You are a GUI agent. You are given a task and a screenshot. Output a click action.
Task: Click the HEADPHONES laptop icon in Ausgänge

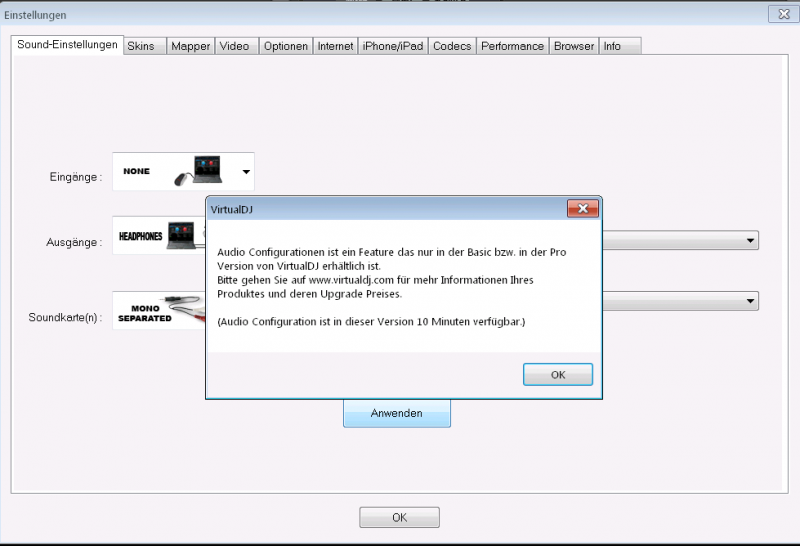182,235
